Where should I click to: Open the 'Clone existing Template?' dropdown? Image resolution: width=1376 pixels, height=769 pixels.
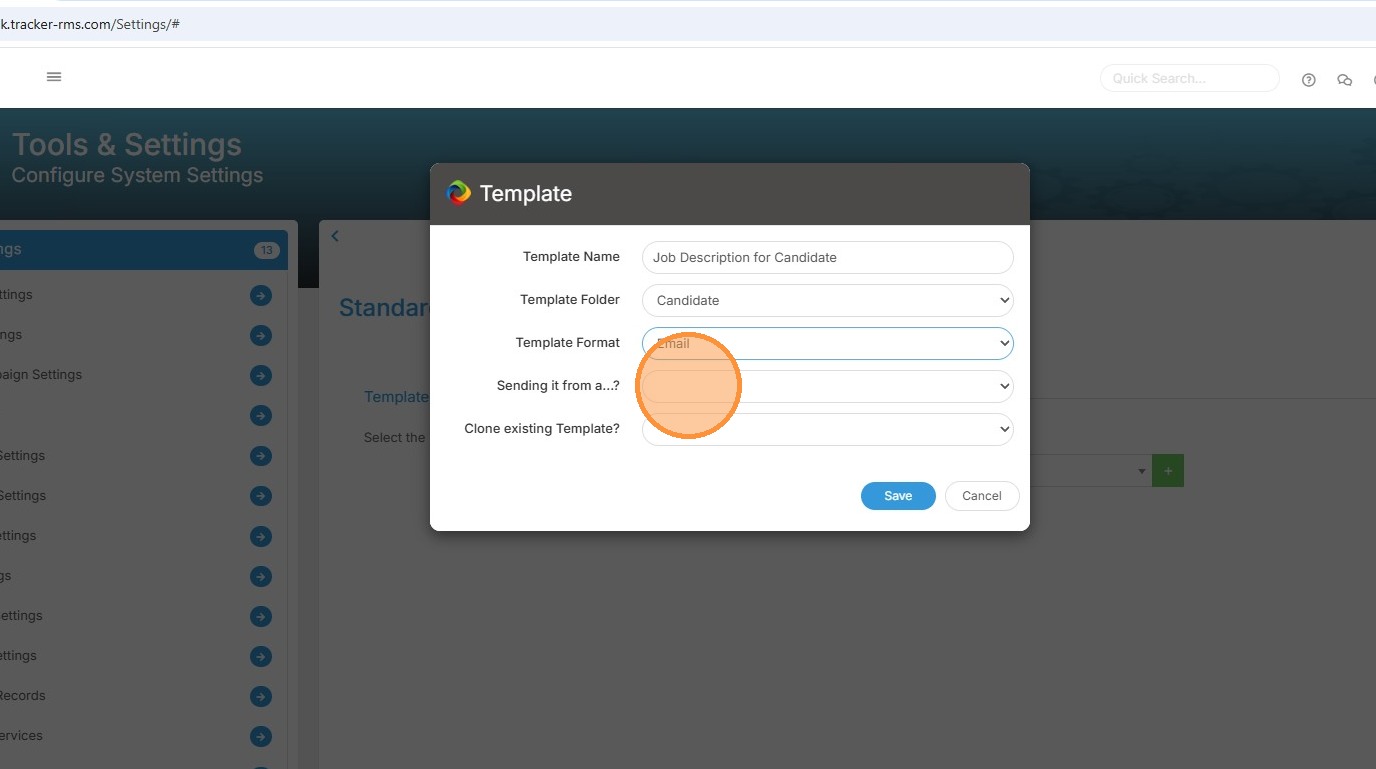828,429
